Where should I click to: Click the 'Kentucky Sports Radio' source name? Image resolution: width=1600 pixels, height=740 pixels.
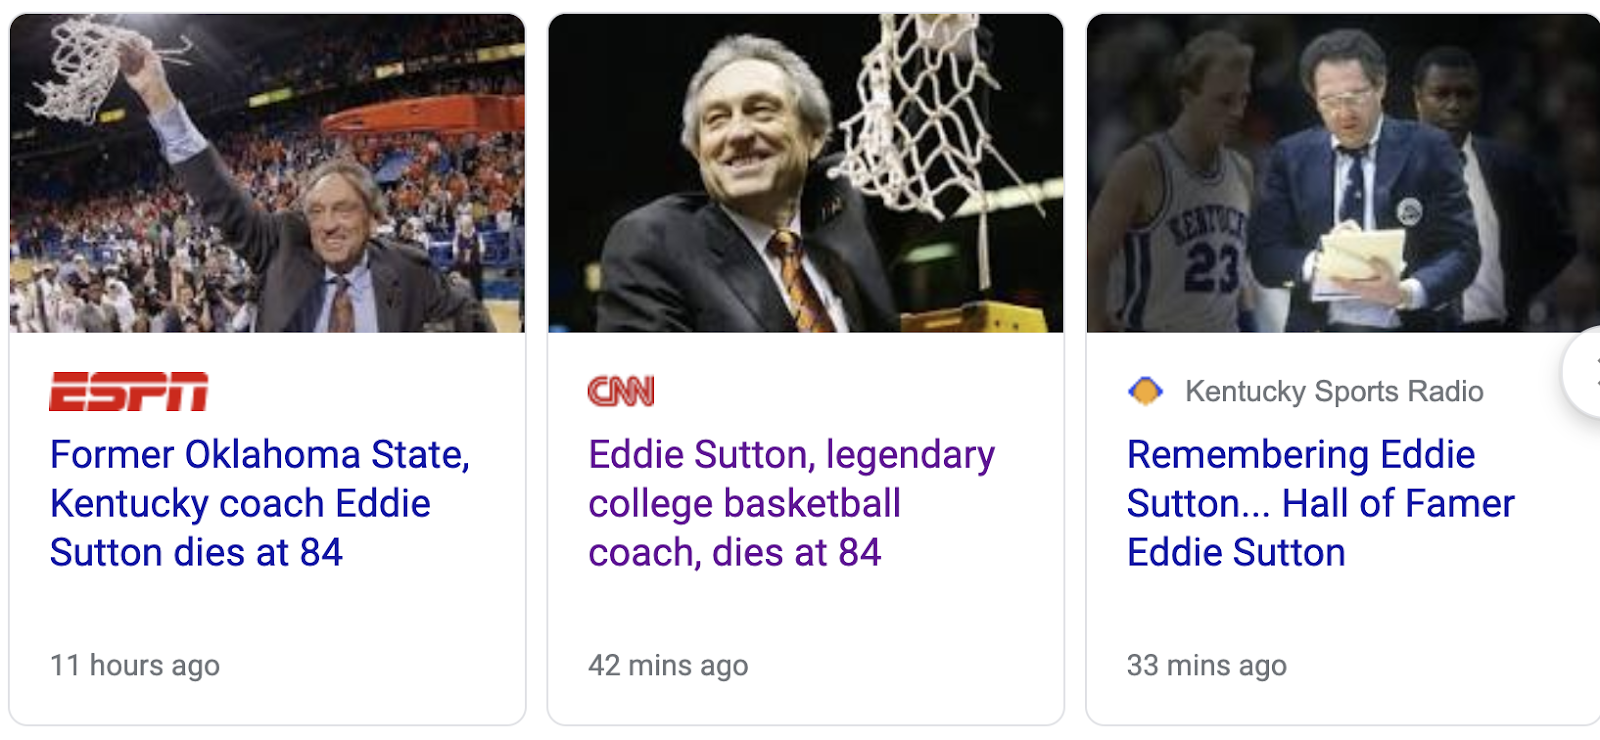pos(1333,391)
